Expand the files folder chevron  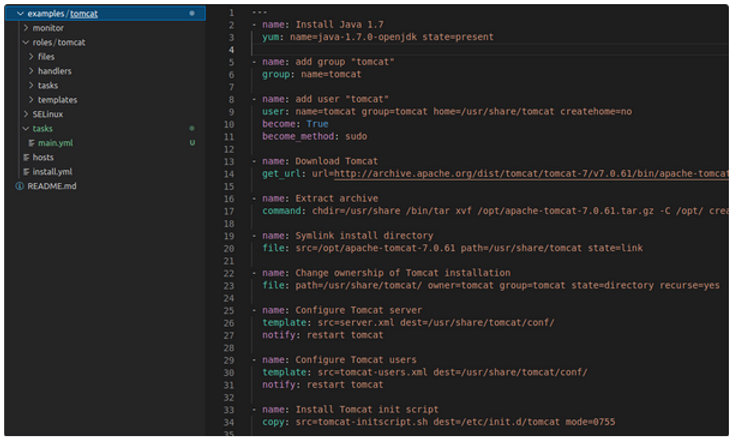click(x=31, y=56)
